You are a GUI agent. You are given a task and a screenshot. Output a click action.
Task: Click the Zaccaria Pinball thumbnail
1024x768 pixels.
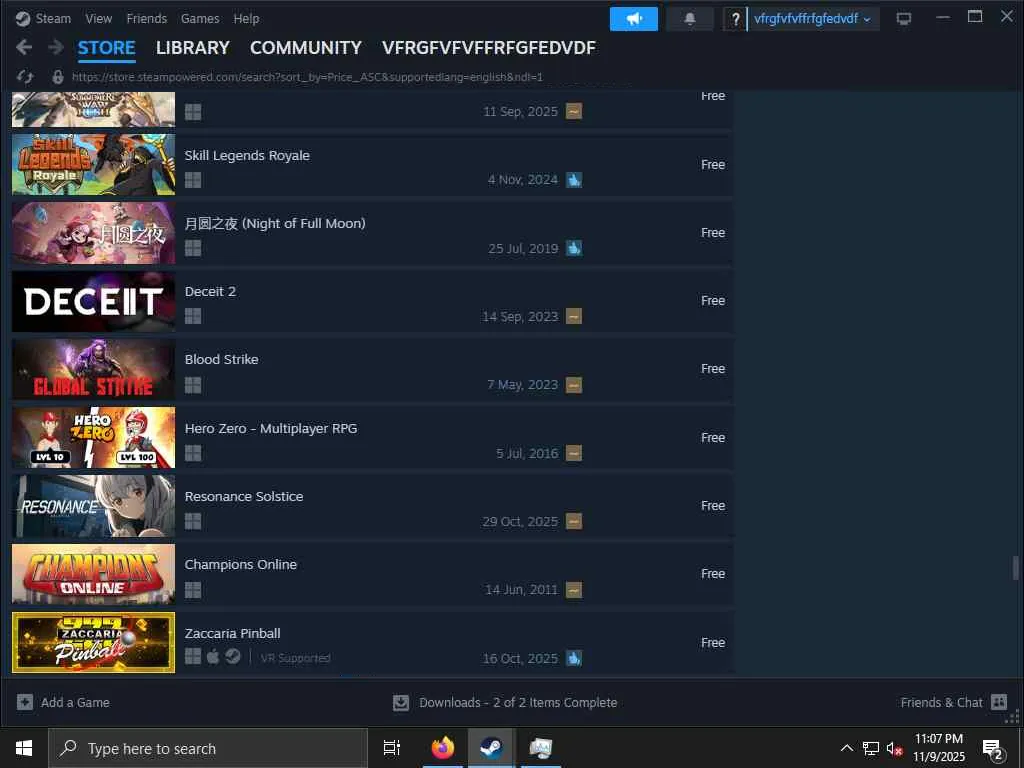tap(93, 643)
